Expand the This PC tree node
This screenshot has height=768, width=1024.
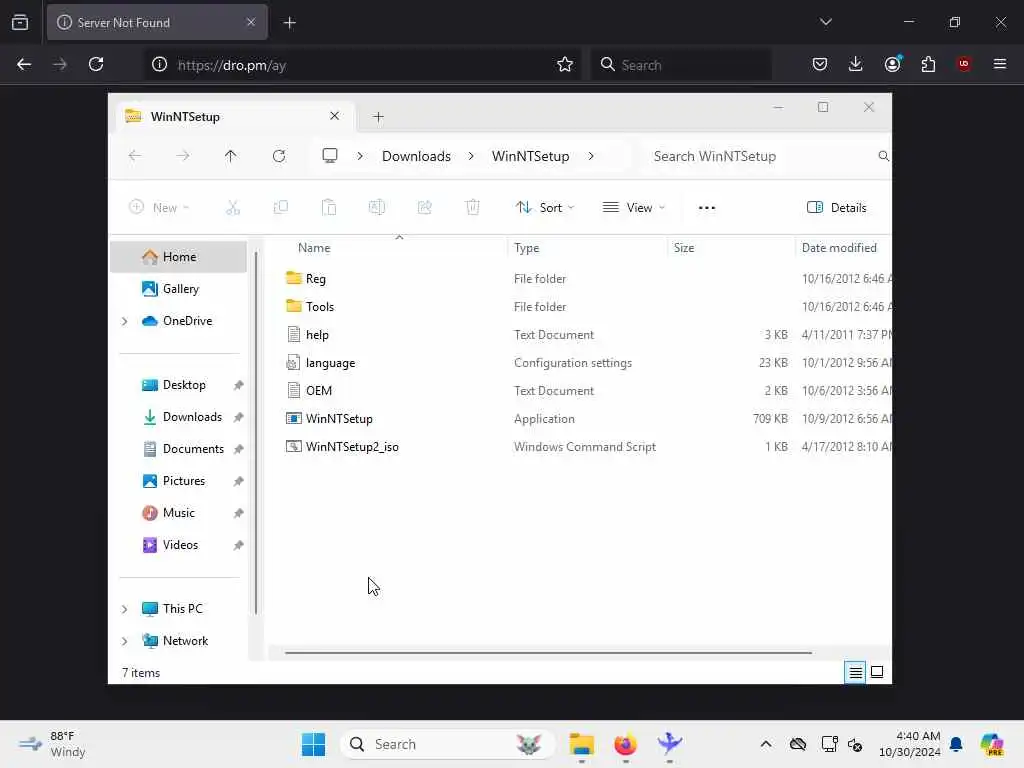[x=124, y=609]
